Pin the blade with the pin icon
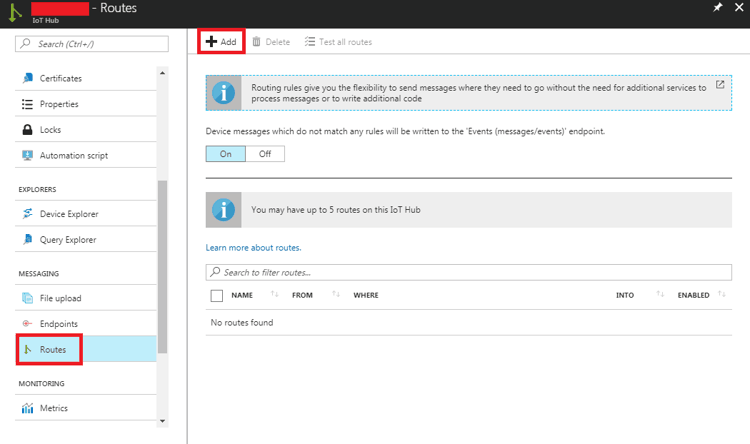 [x=717, y=8]
